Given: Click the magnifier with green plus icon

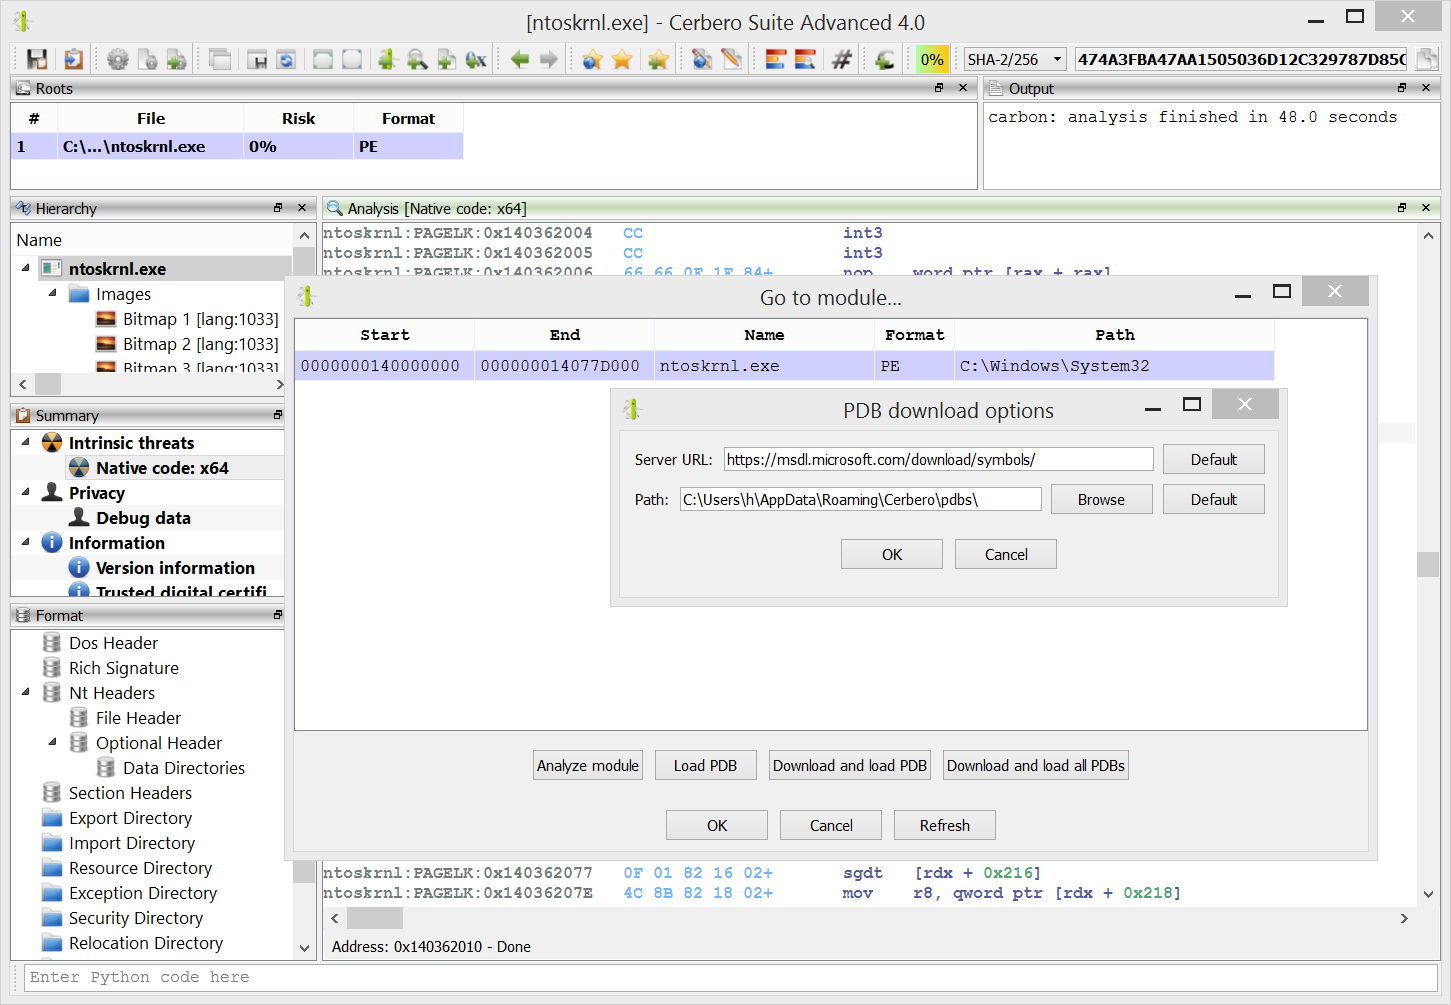Looking at the screenshot, I should coord(417,59).
